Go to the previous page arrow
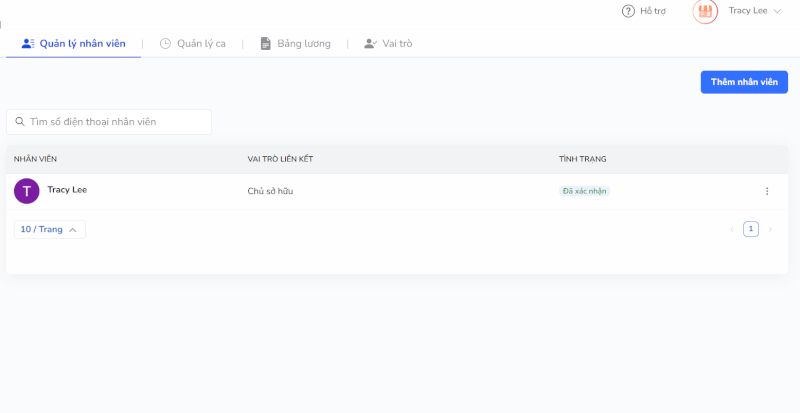Viewport: 800px width, 413px height. [x=732, y=229]
